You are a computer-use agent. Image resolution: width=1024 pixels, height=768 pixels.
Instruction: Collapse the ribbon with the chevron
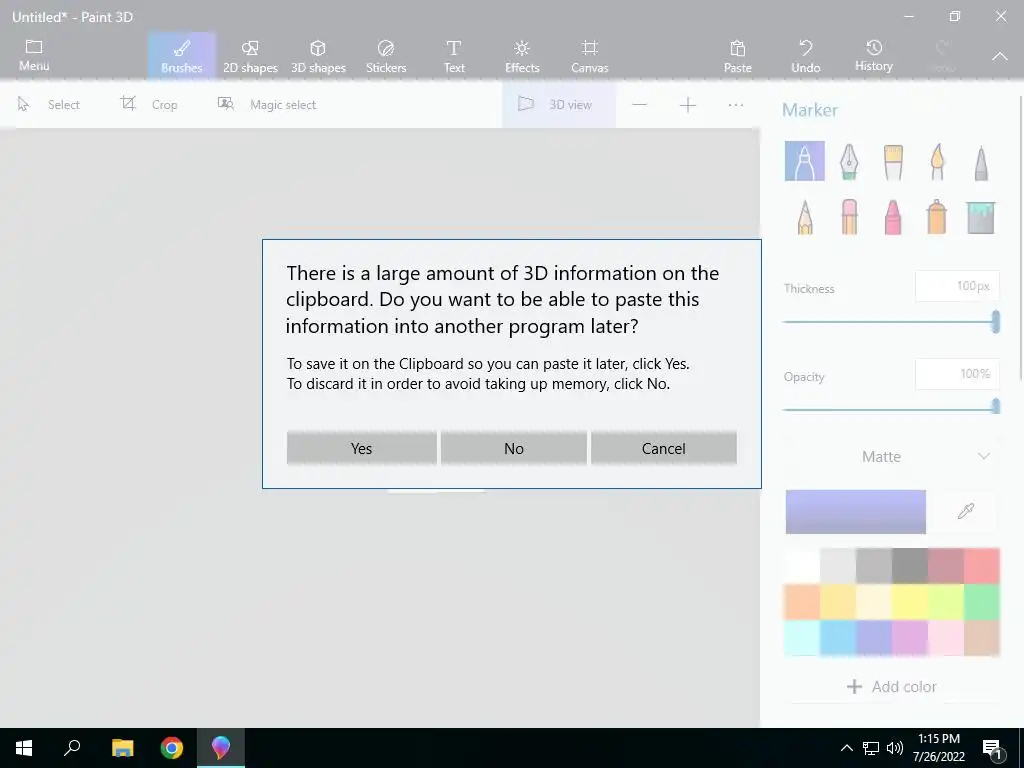point(1000,57)
